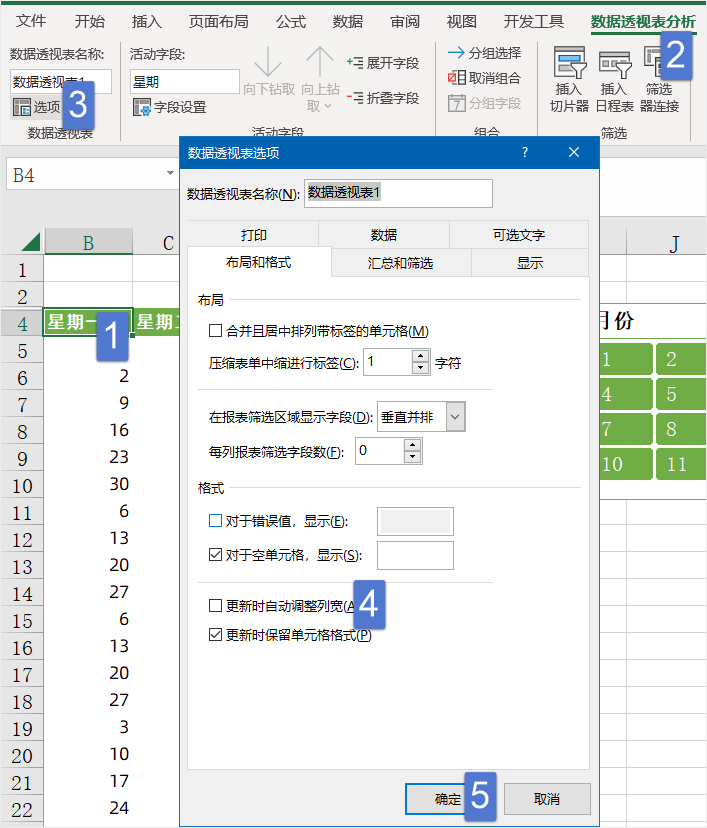Click the 插入日程表 (Insert Timeline) icon

615,65
